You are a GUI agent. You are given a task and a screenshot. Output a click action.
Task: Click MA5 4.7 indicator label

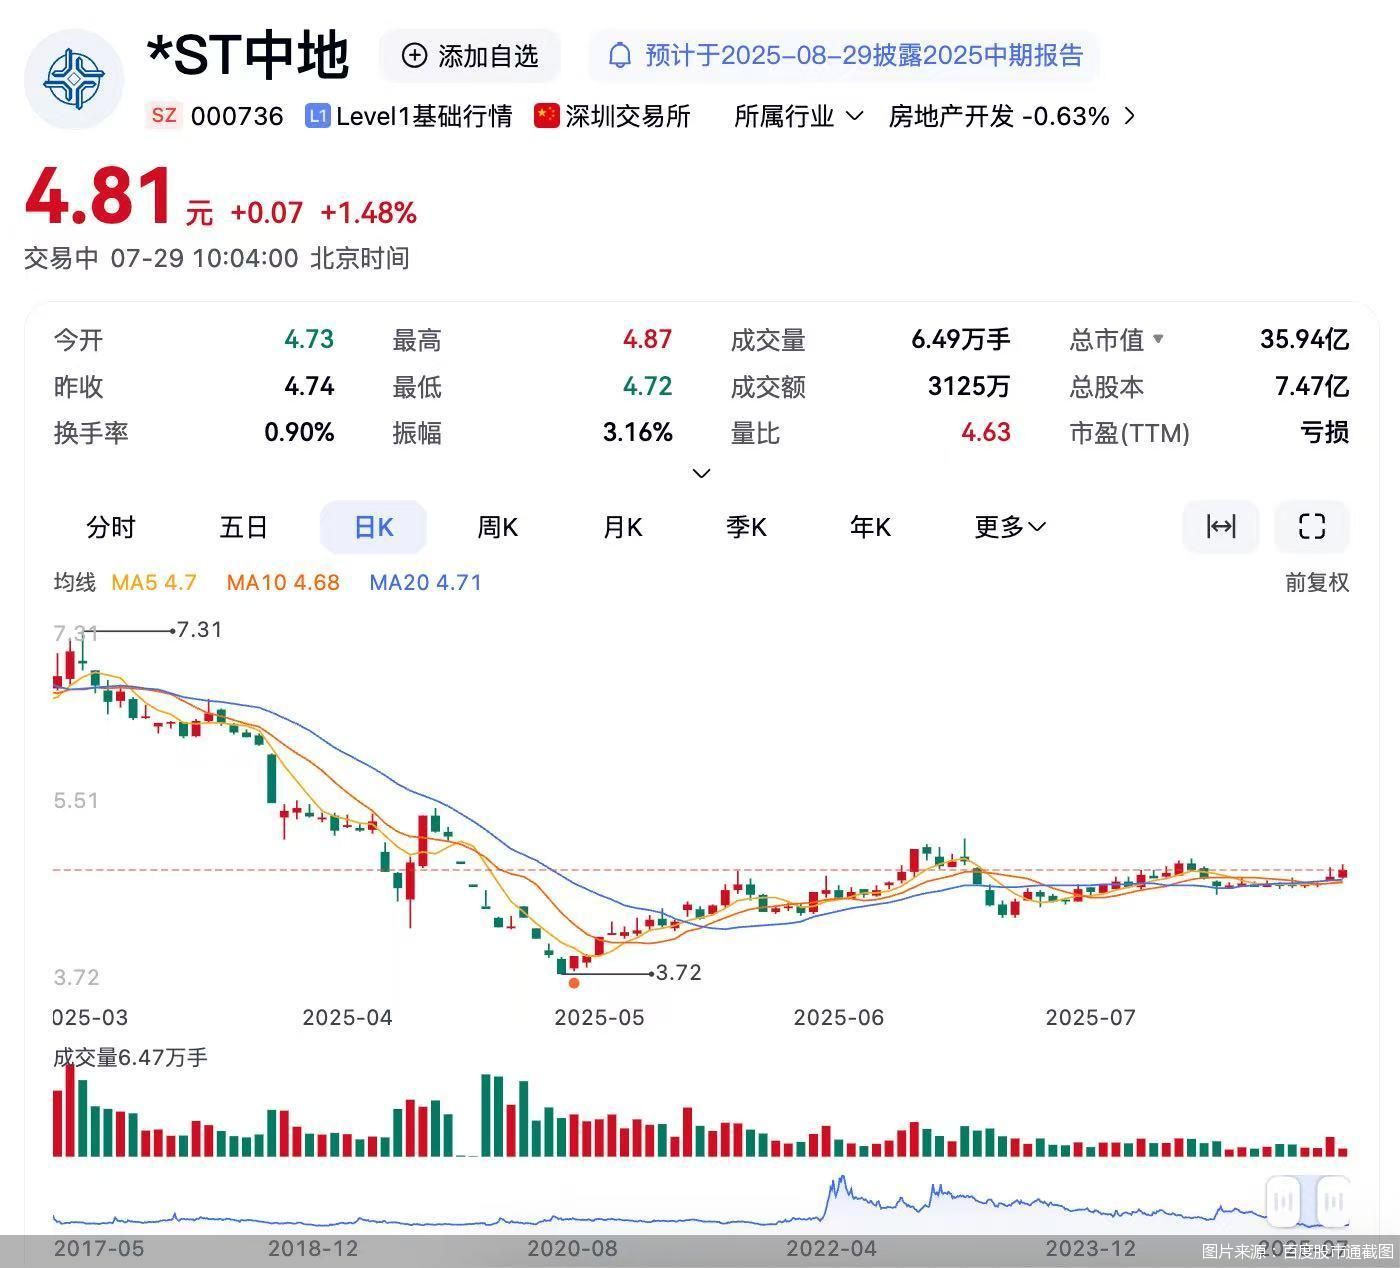154,582
